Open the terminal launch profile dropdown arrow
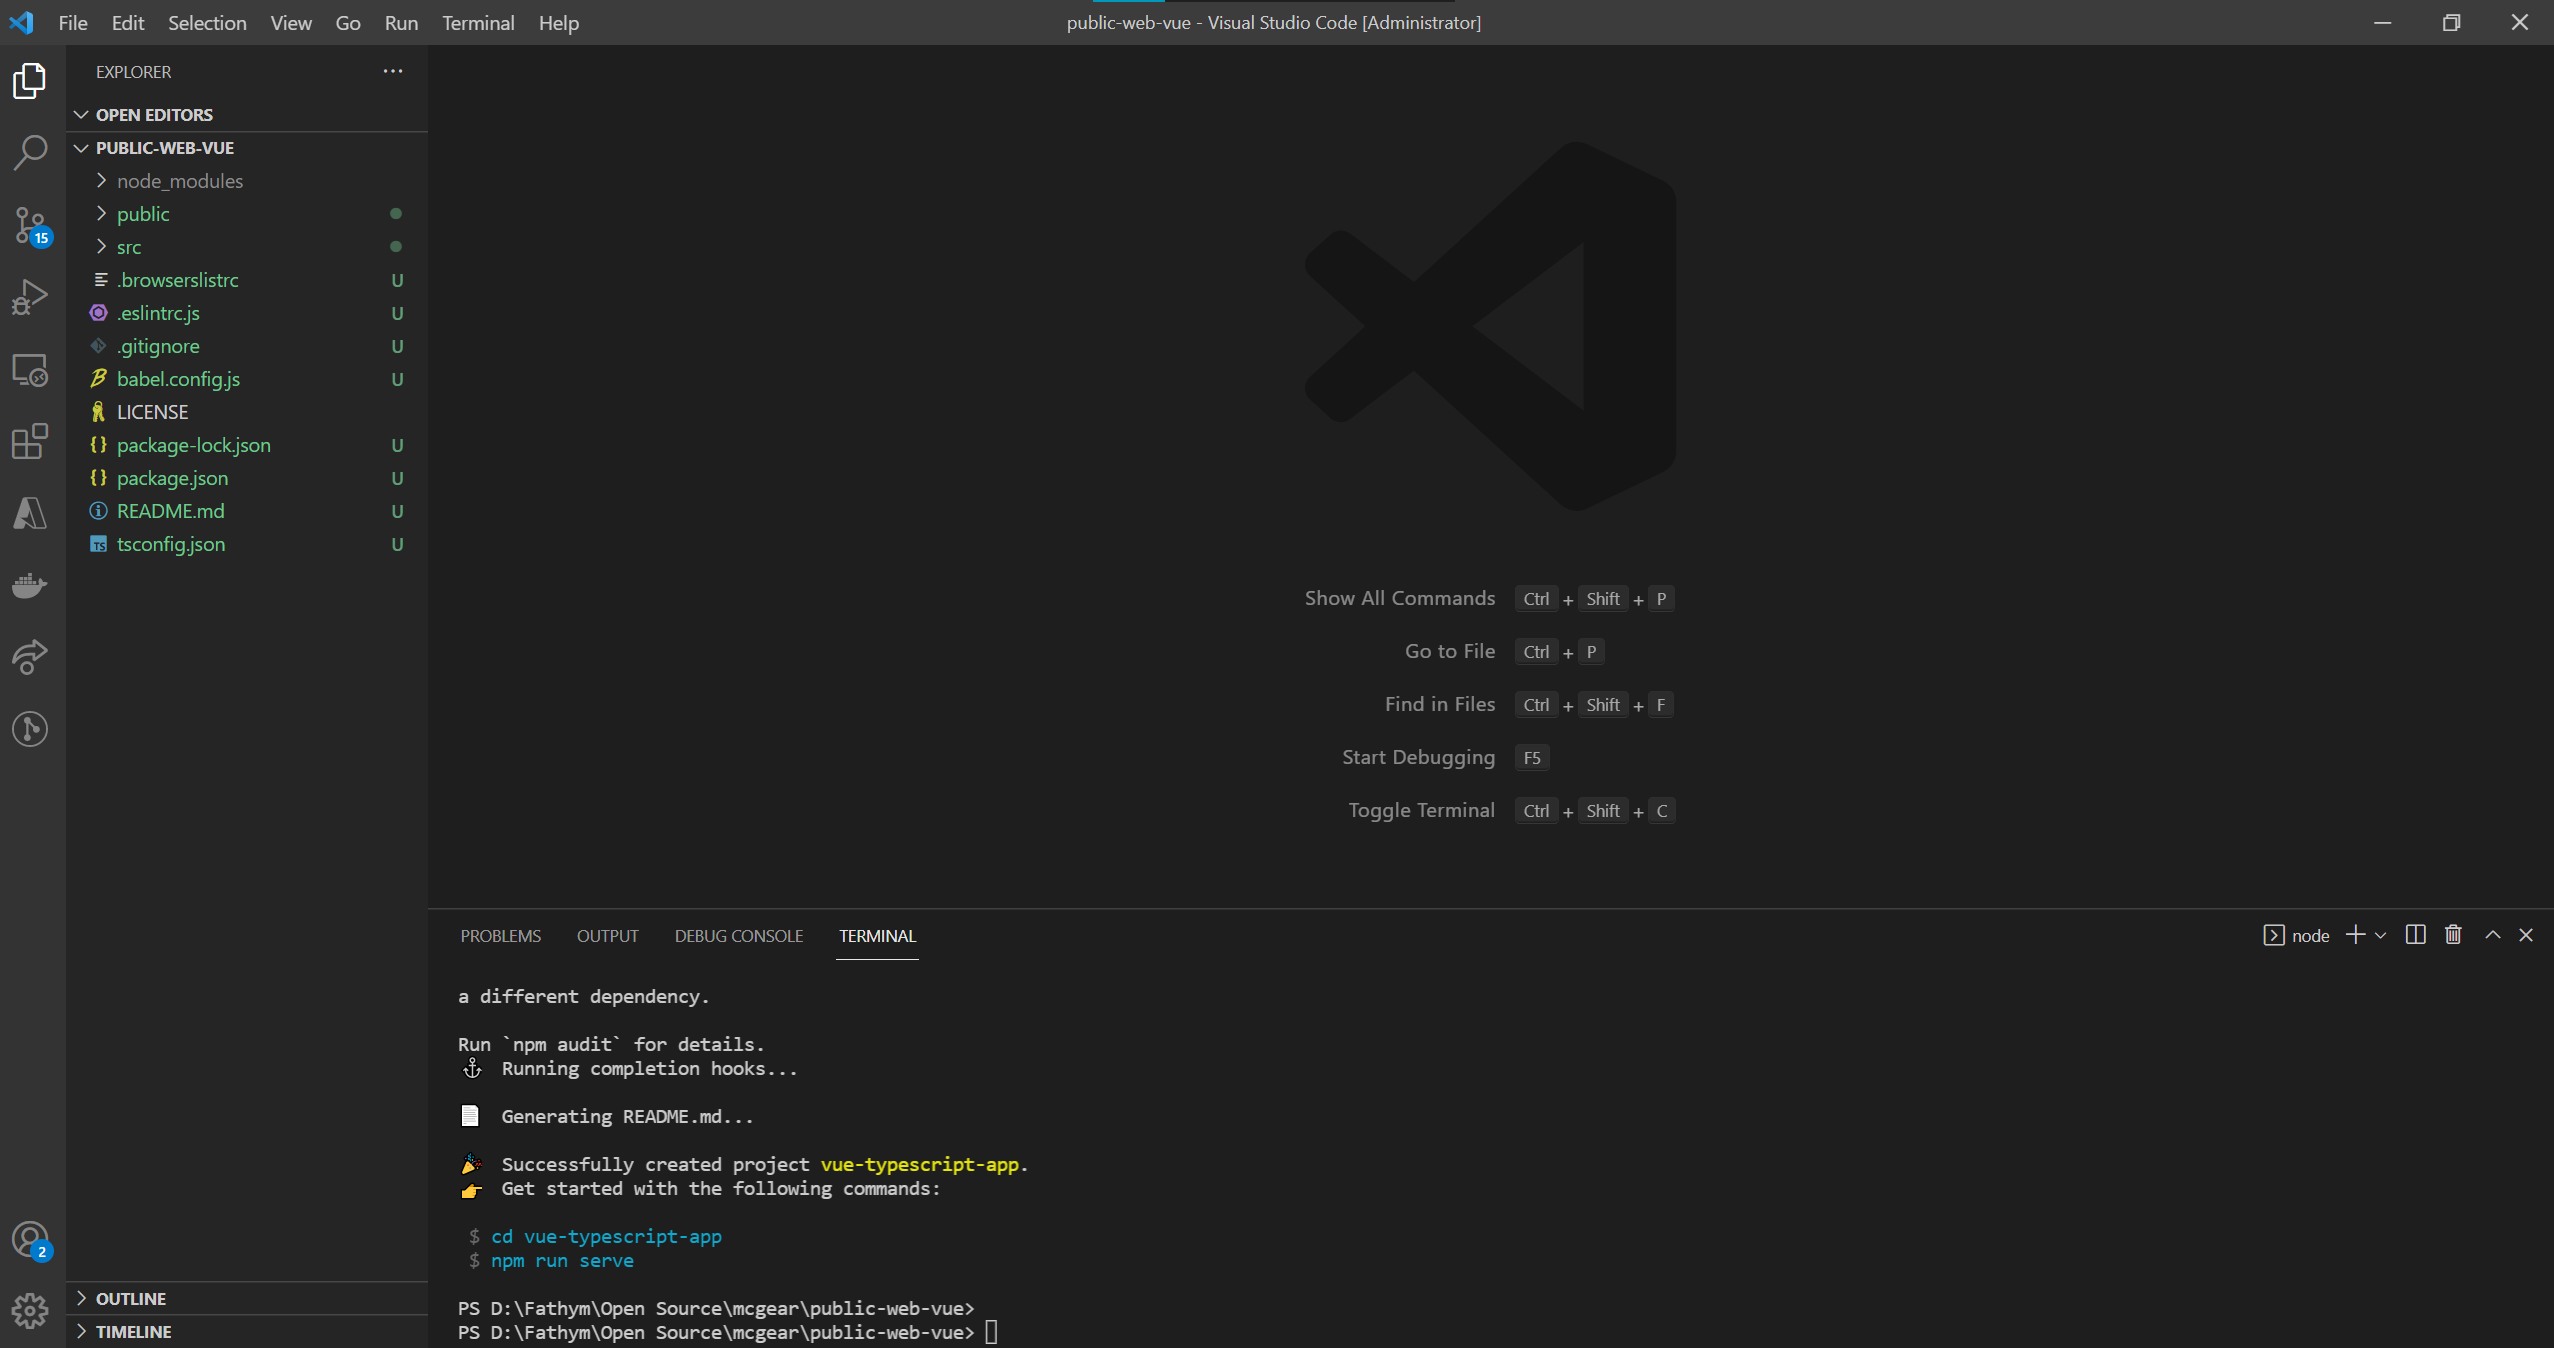Image resolution: width=2554 pixels, height=1348 pixels. coord(2380,936)
